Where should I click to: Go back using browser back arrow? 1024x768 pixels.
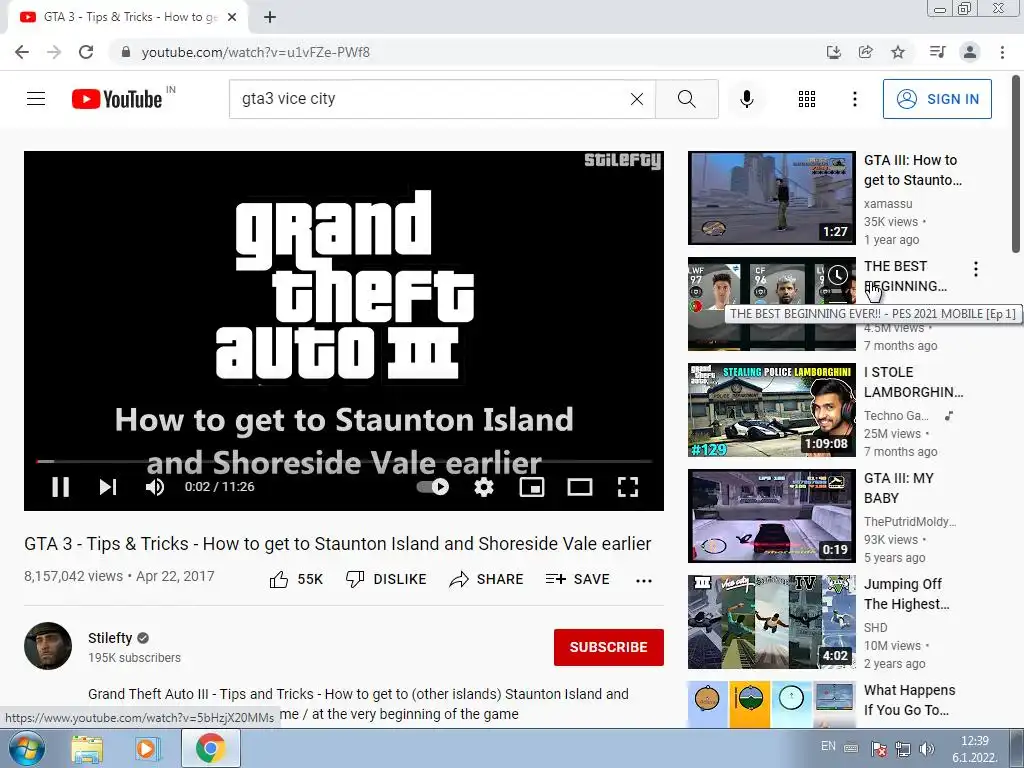22,52
